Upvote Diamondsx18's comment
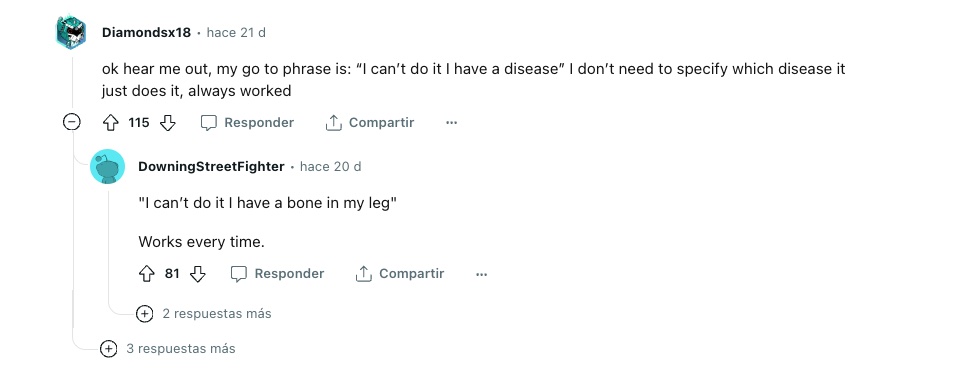 click(111, 123)
